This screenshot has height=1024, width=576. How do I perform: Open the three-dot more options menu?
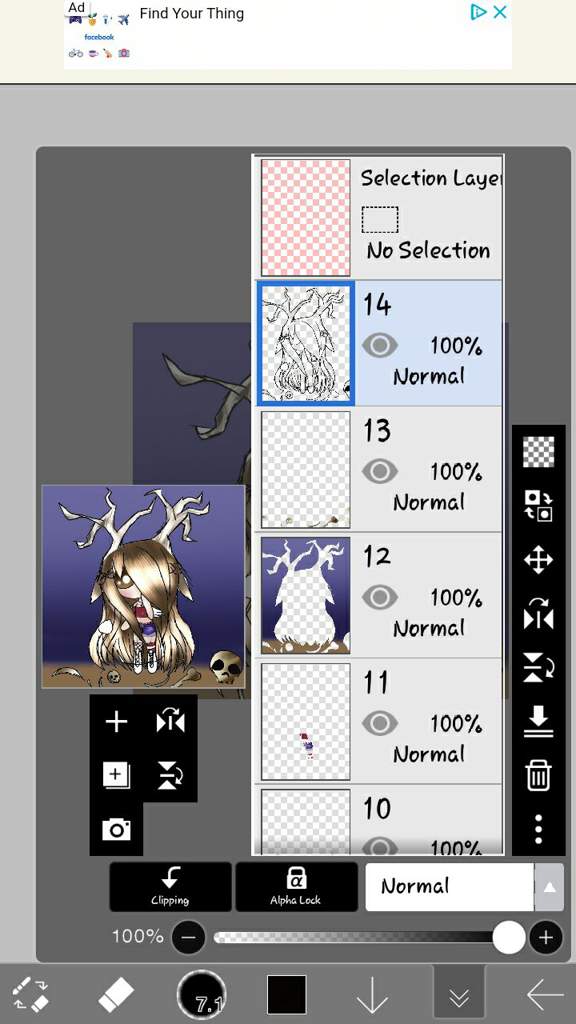pos(538,828)
